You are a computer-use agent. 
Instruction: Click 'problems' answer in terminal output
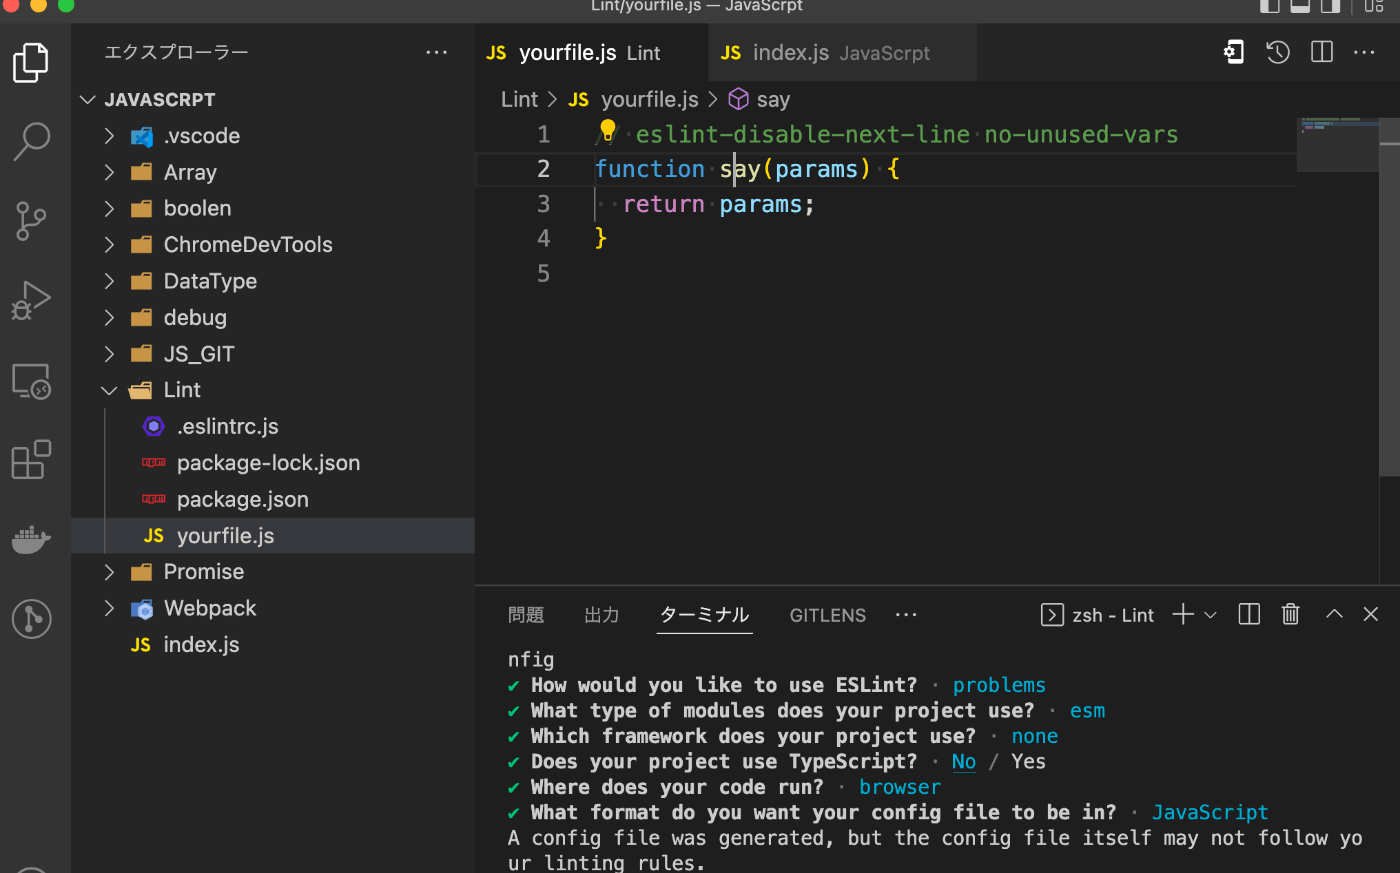click(999, 685)
